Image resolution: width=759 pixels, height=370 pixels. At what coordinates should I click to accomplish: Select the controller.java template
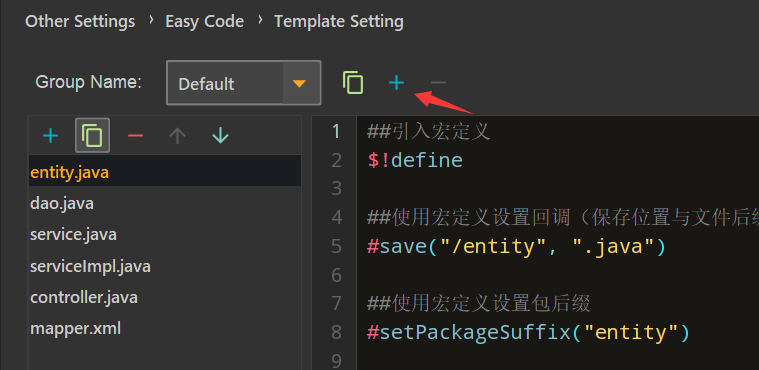coord(165,297)
